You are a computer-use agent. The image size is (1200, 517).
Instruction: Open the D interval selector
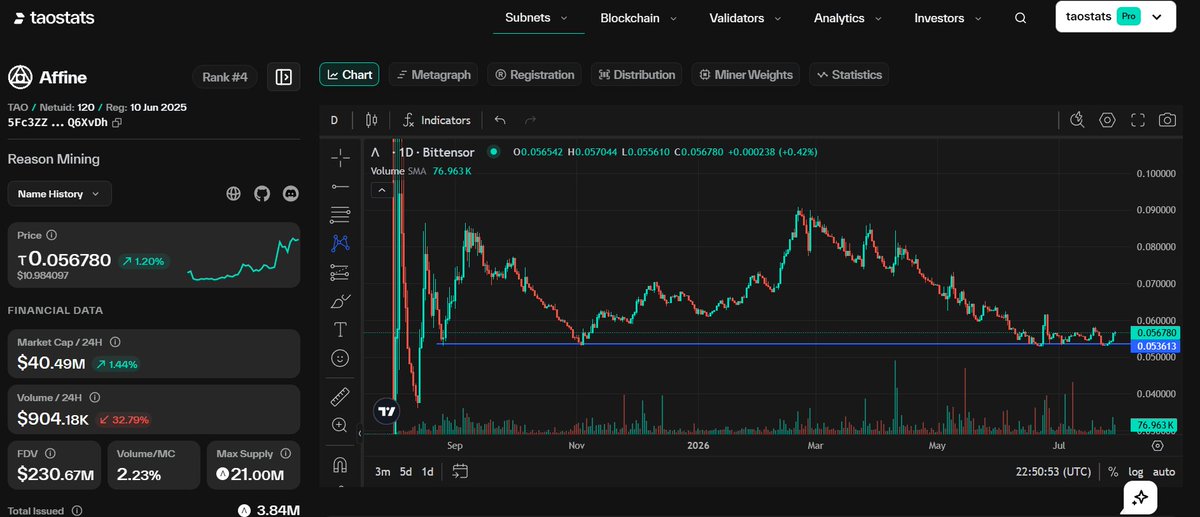click(335, 120)
